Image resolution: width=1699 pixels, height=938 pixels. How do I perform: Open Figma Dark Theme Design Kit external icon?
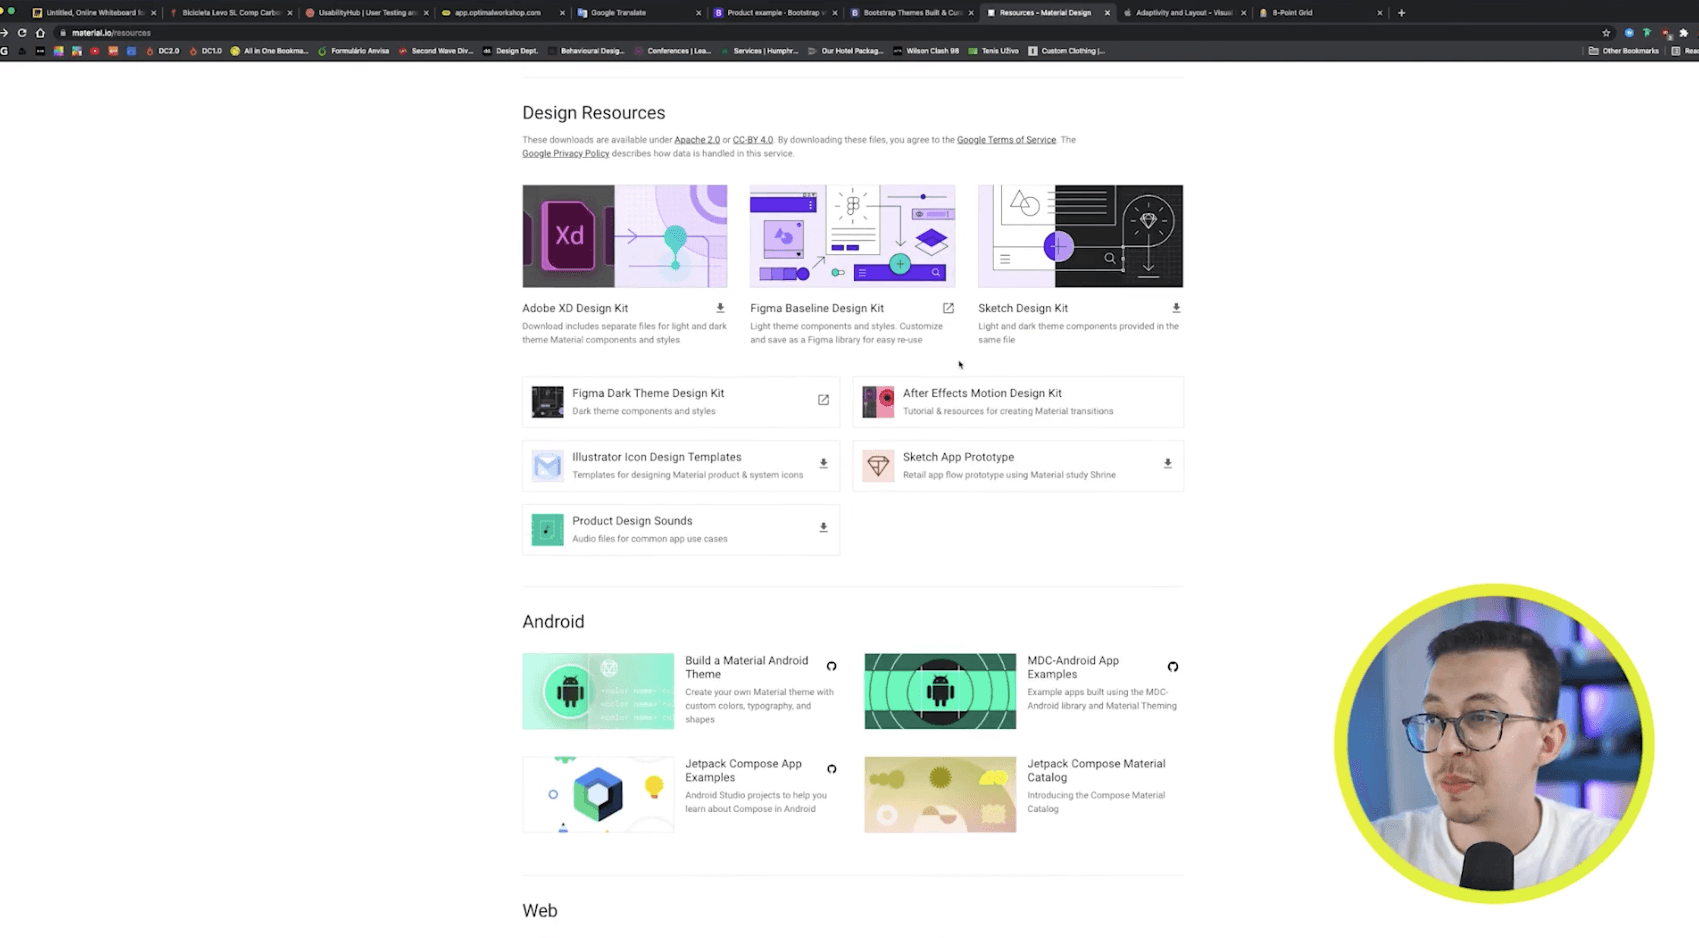coord(823,400)
